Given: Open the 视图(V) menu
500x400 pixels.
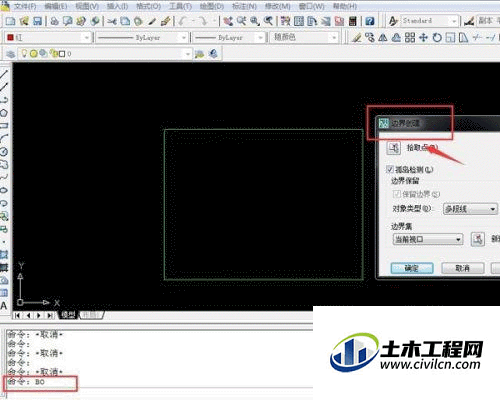Looking at the screenshot, I should point(87,6).
